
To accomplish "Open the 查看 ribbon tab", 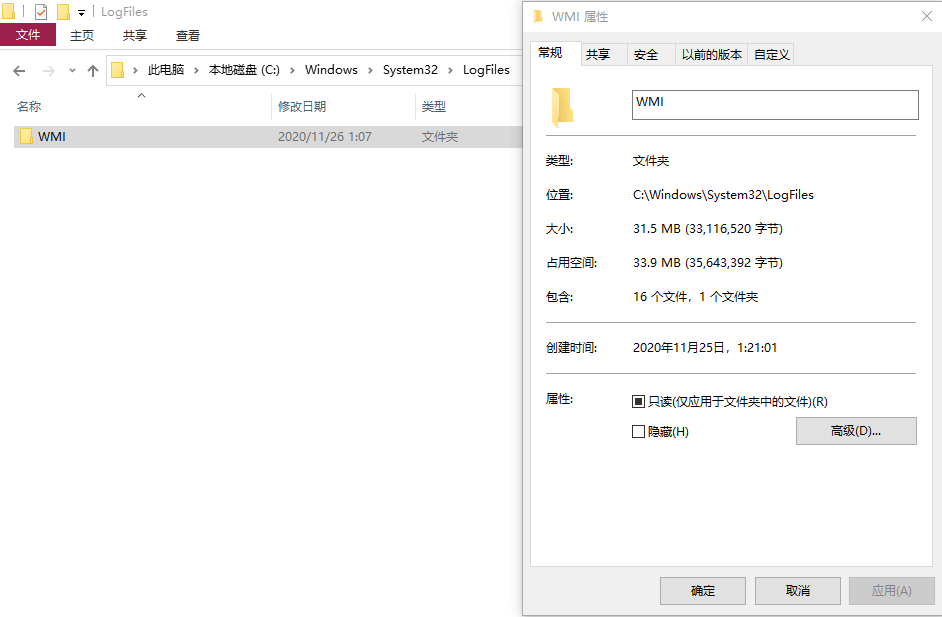I will pyautogui.click(x=187, y=35).
